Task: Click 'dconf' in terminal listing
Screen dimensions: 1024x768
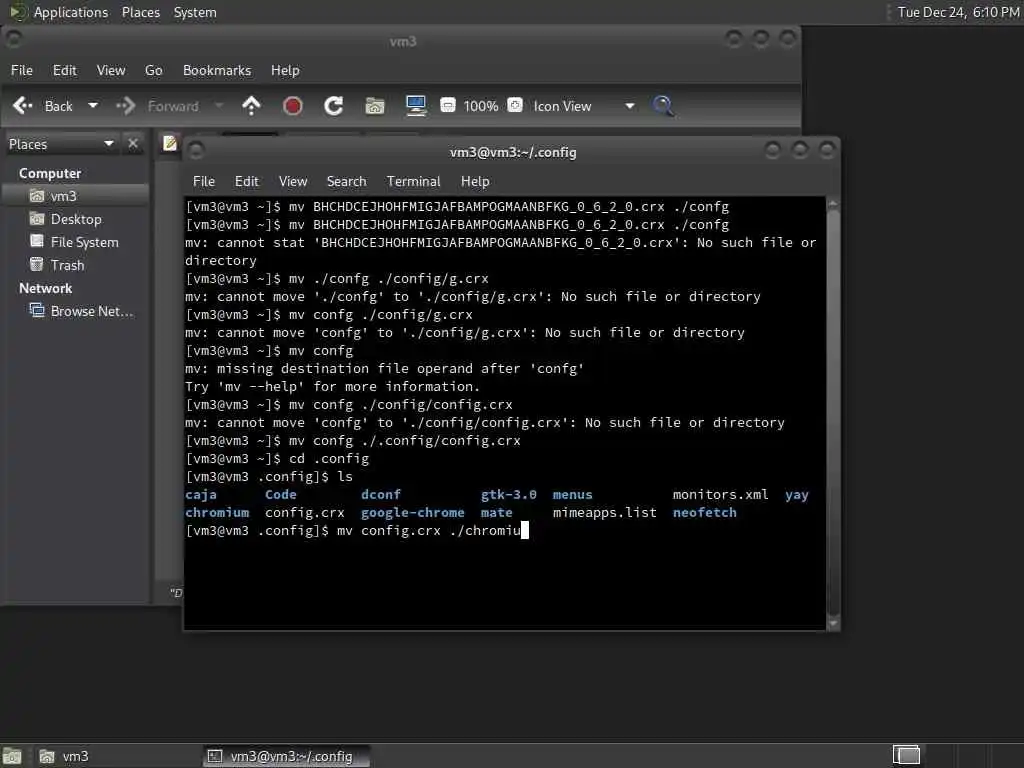Action: (x=381, y=494)
